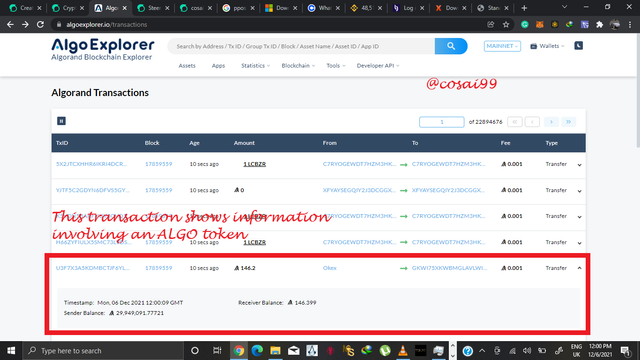The width and height of the screenshot is (640, 360).
Task: Open the uTorrent taskbar icon
Action: (385, 351)
